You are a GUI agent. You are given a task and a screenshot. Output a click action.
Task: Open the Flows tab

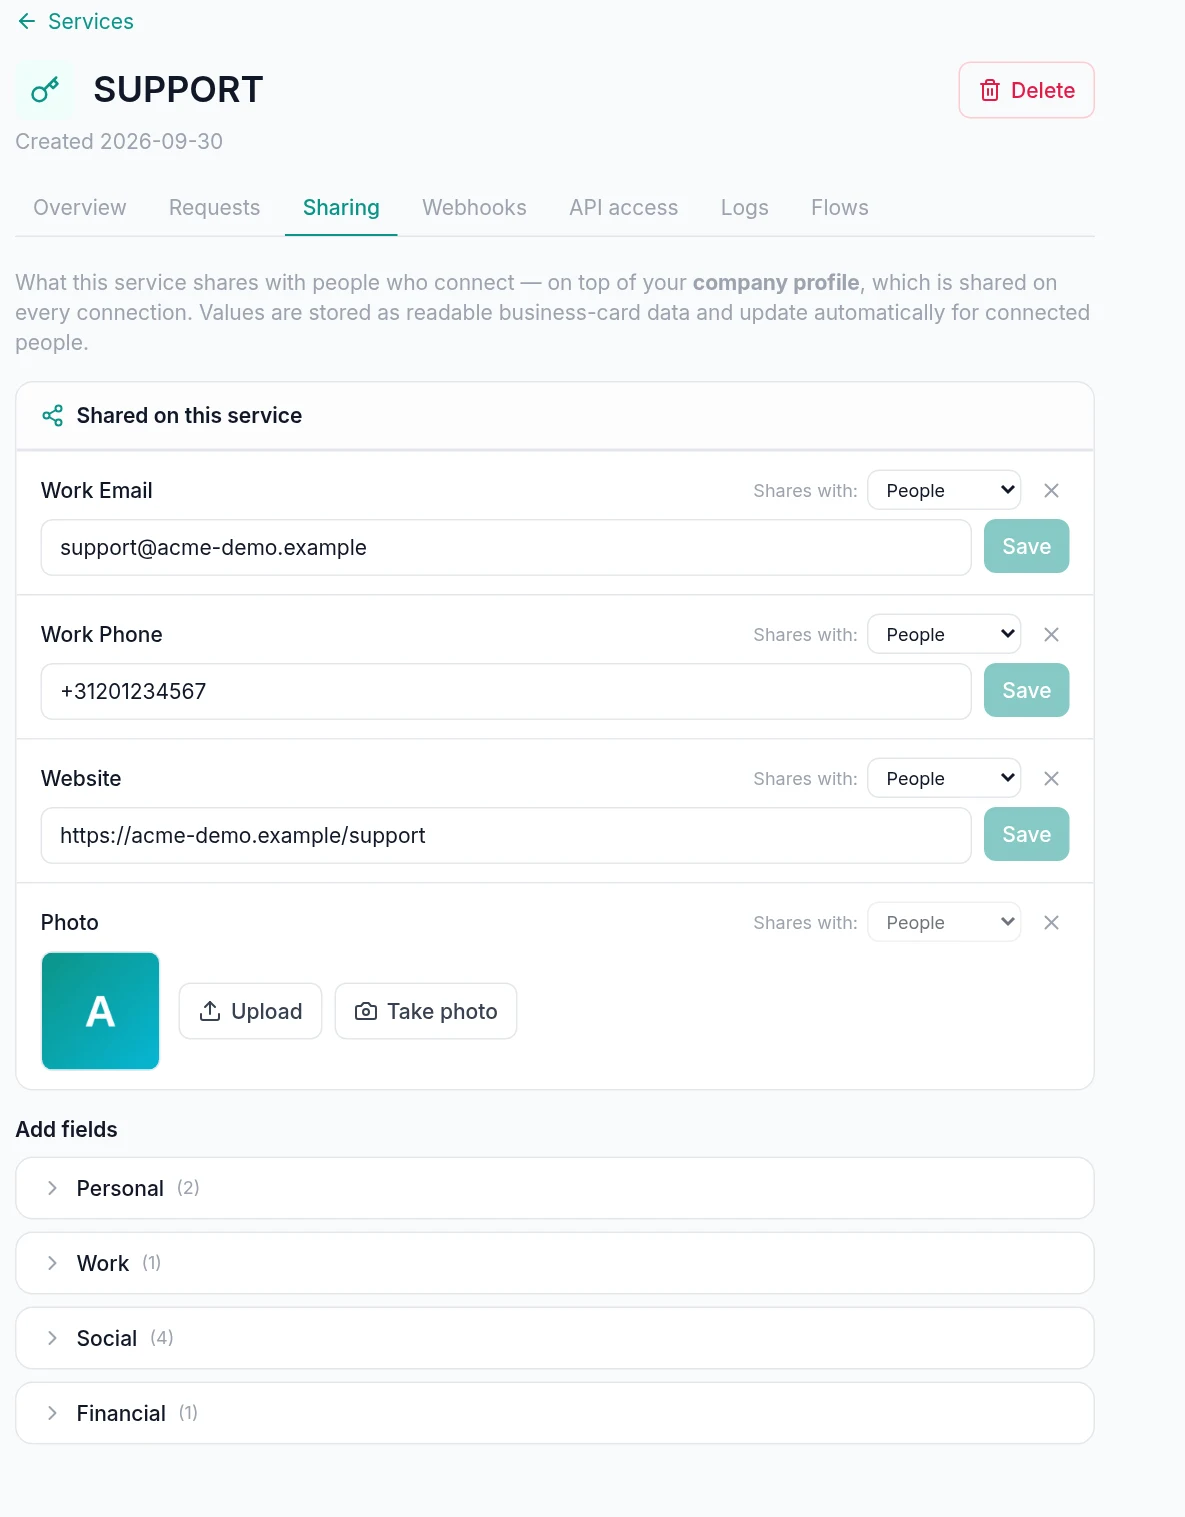839,207
